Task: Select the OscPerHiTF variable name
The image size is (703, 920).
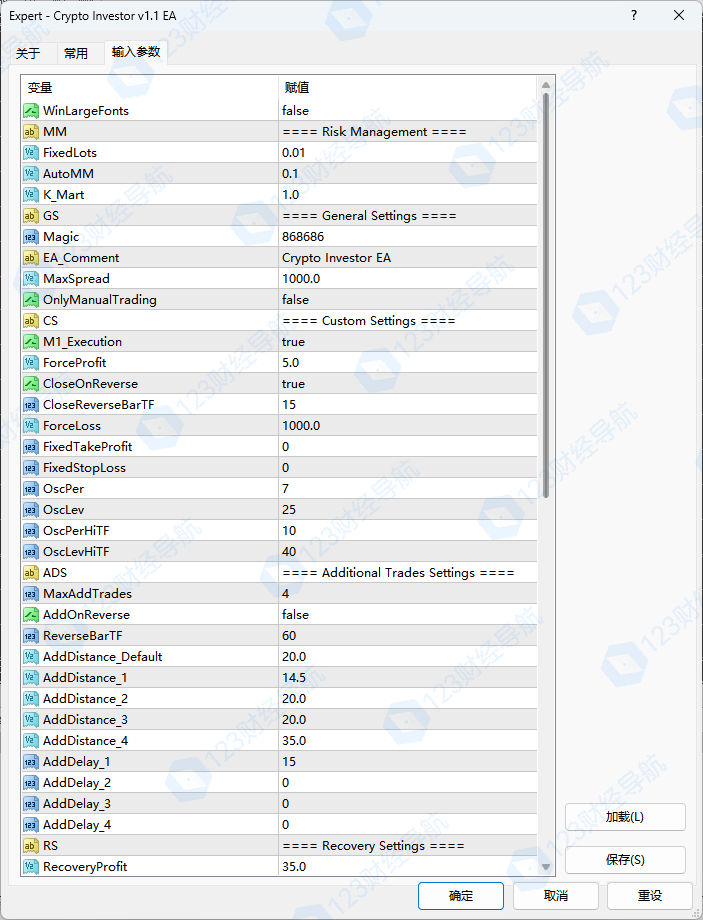Action: coord(76,531)
